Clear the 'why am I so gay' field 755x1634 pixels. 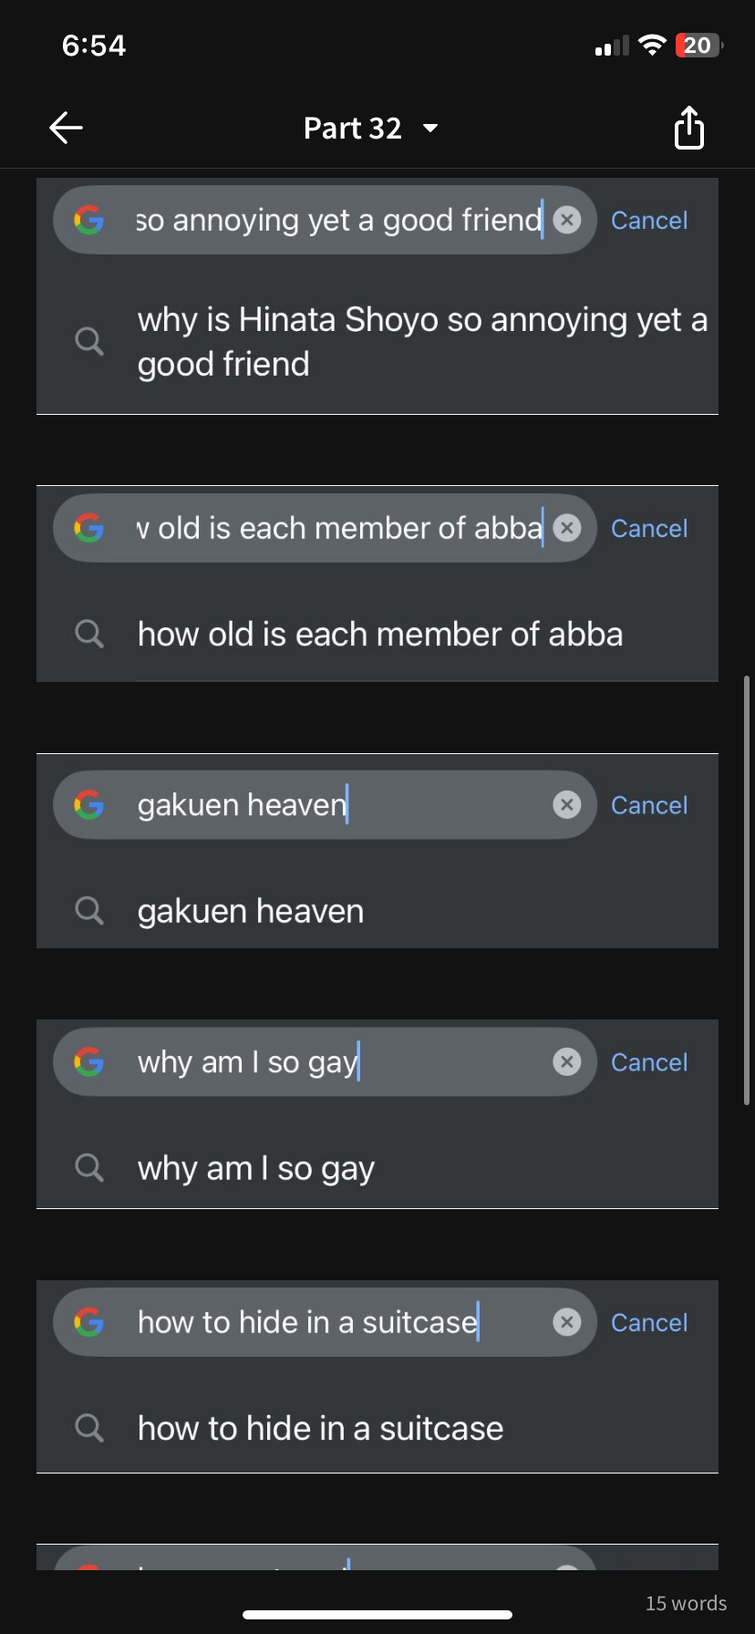pyautogui.click(x=567, y=1062)
